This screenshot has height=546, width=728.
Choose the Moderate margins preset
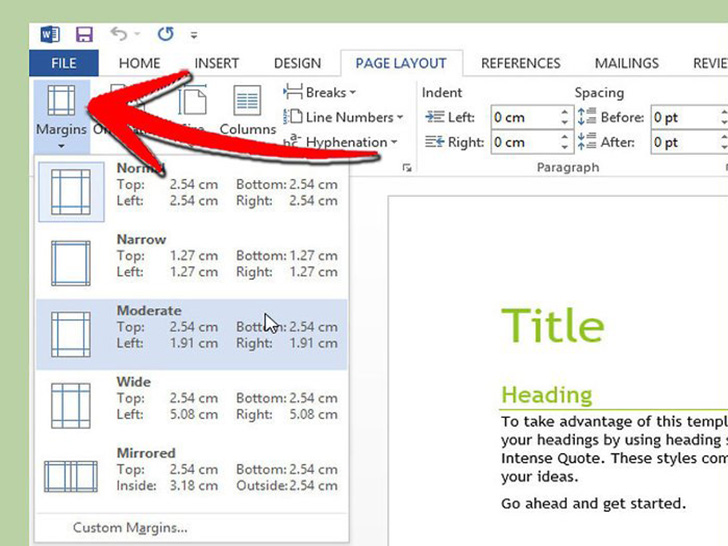tap(191, 334)
